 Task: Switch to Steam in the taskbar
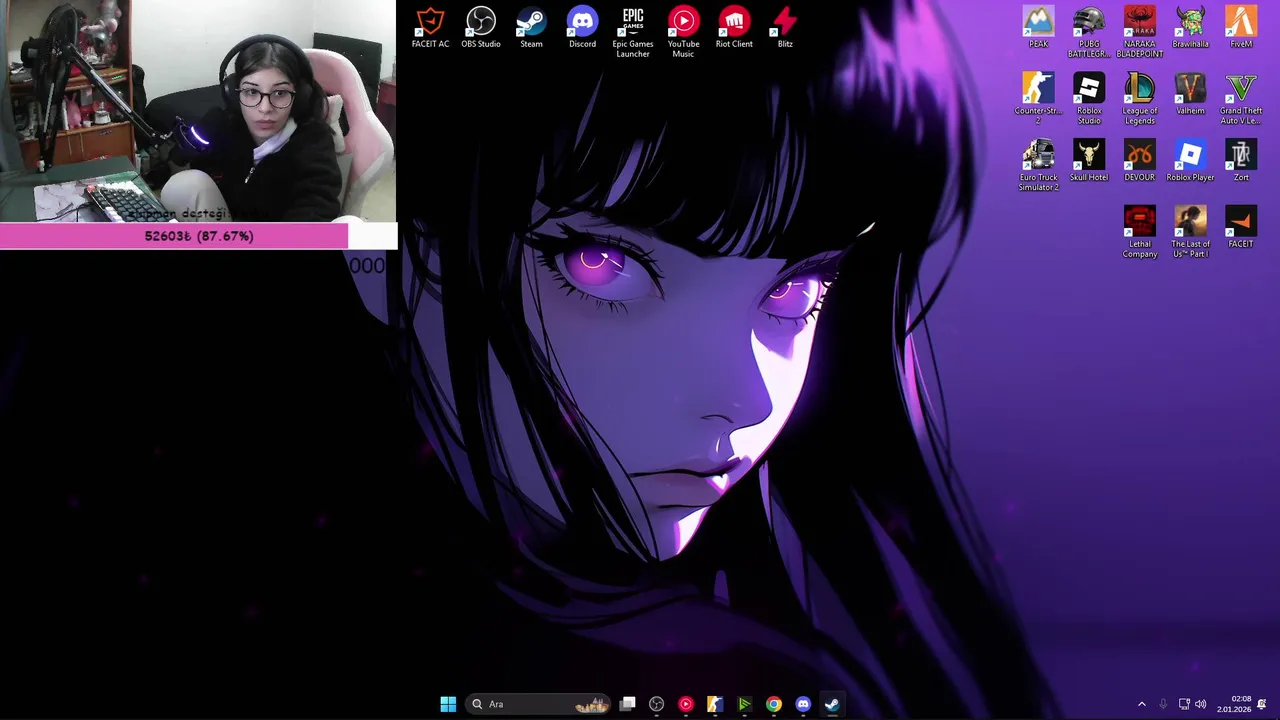(832, 704)
